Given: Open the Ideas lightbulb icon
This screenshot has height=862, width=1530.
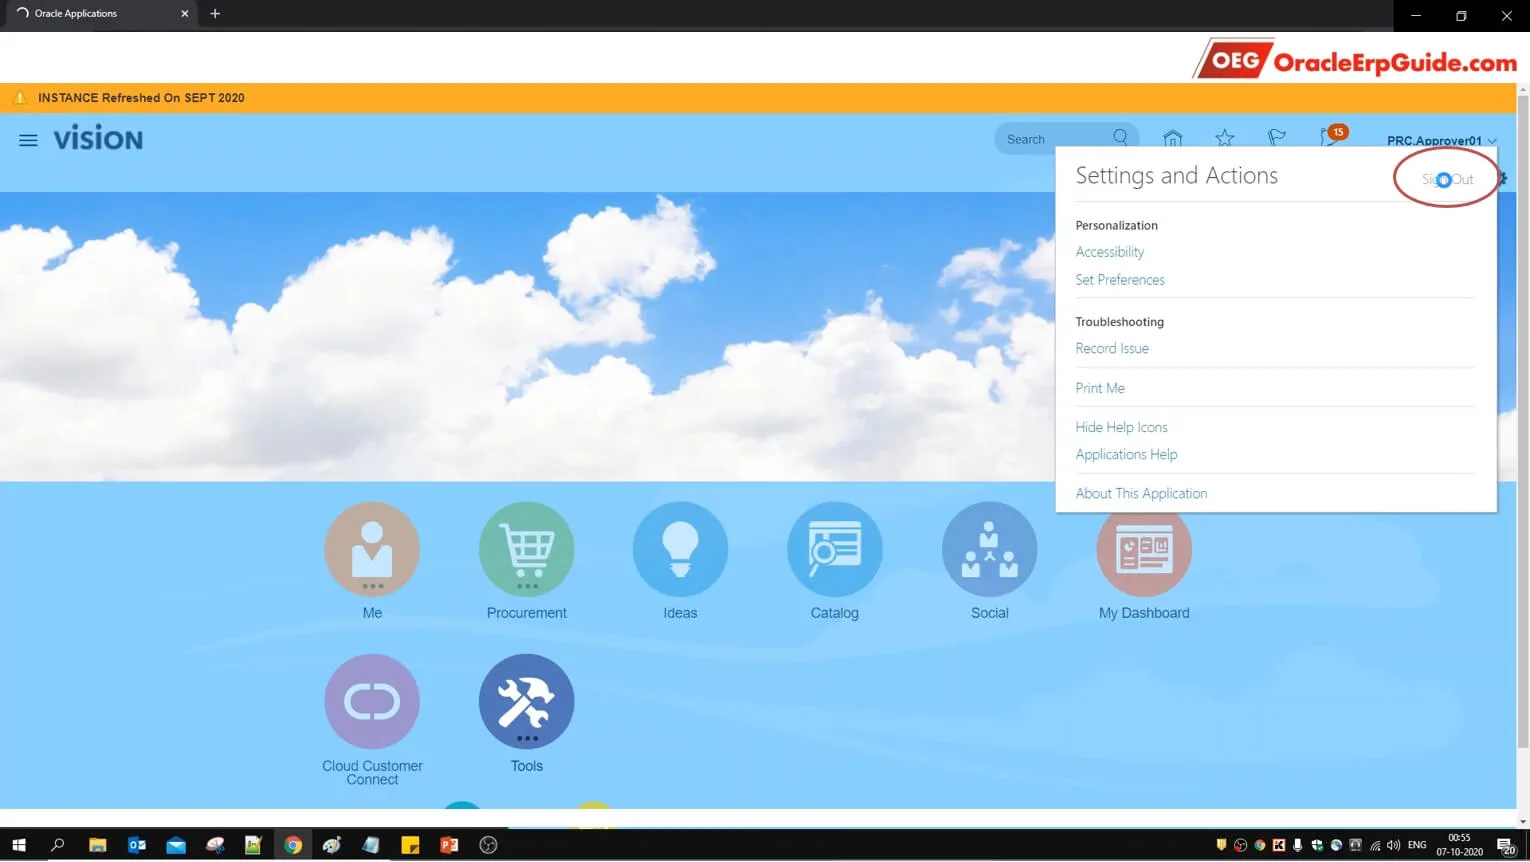Looking at the screenshot, I should tap(680, 549).
